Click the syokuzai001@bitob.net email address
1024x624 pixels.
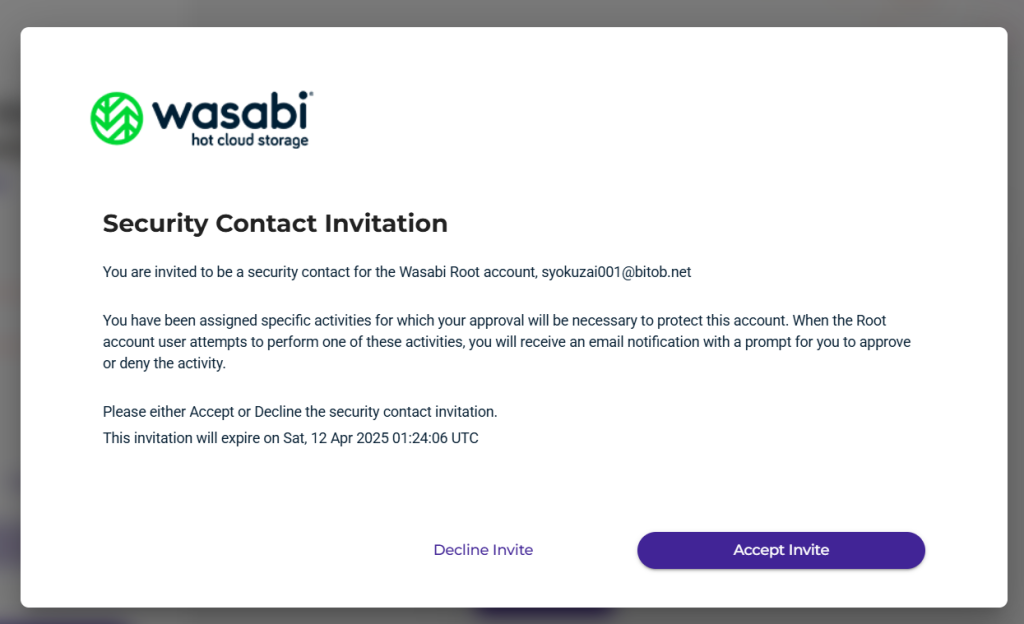coord(616,272)
